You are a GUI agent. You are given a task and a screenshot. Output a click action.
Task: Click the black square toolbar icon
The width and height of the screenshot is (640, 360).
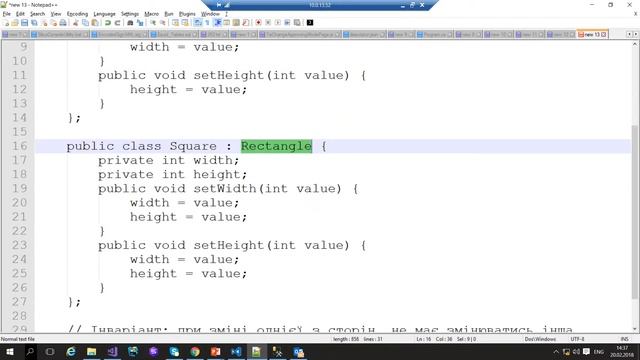[x=310, y=23]
